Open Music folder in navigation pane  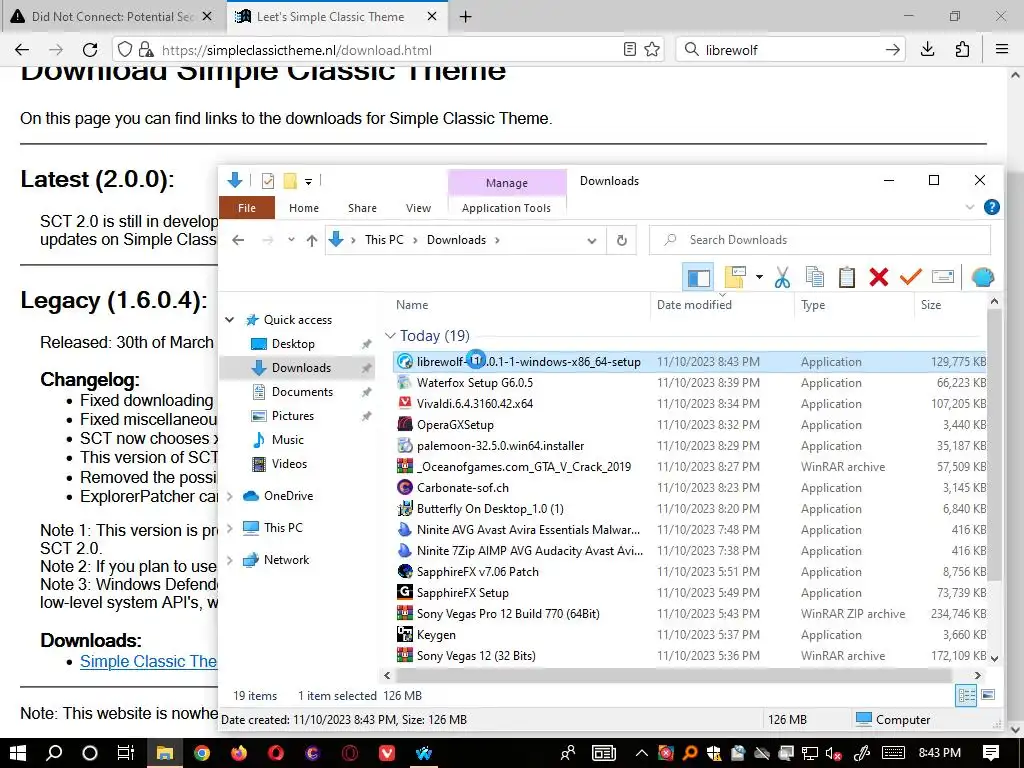tap(287, 440)
